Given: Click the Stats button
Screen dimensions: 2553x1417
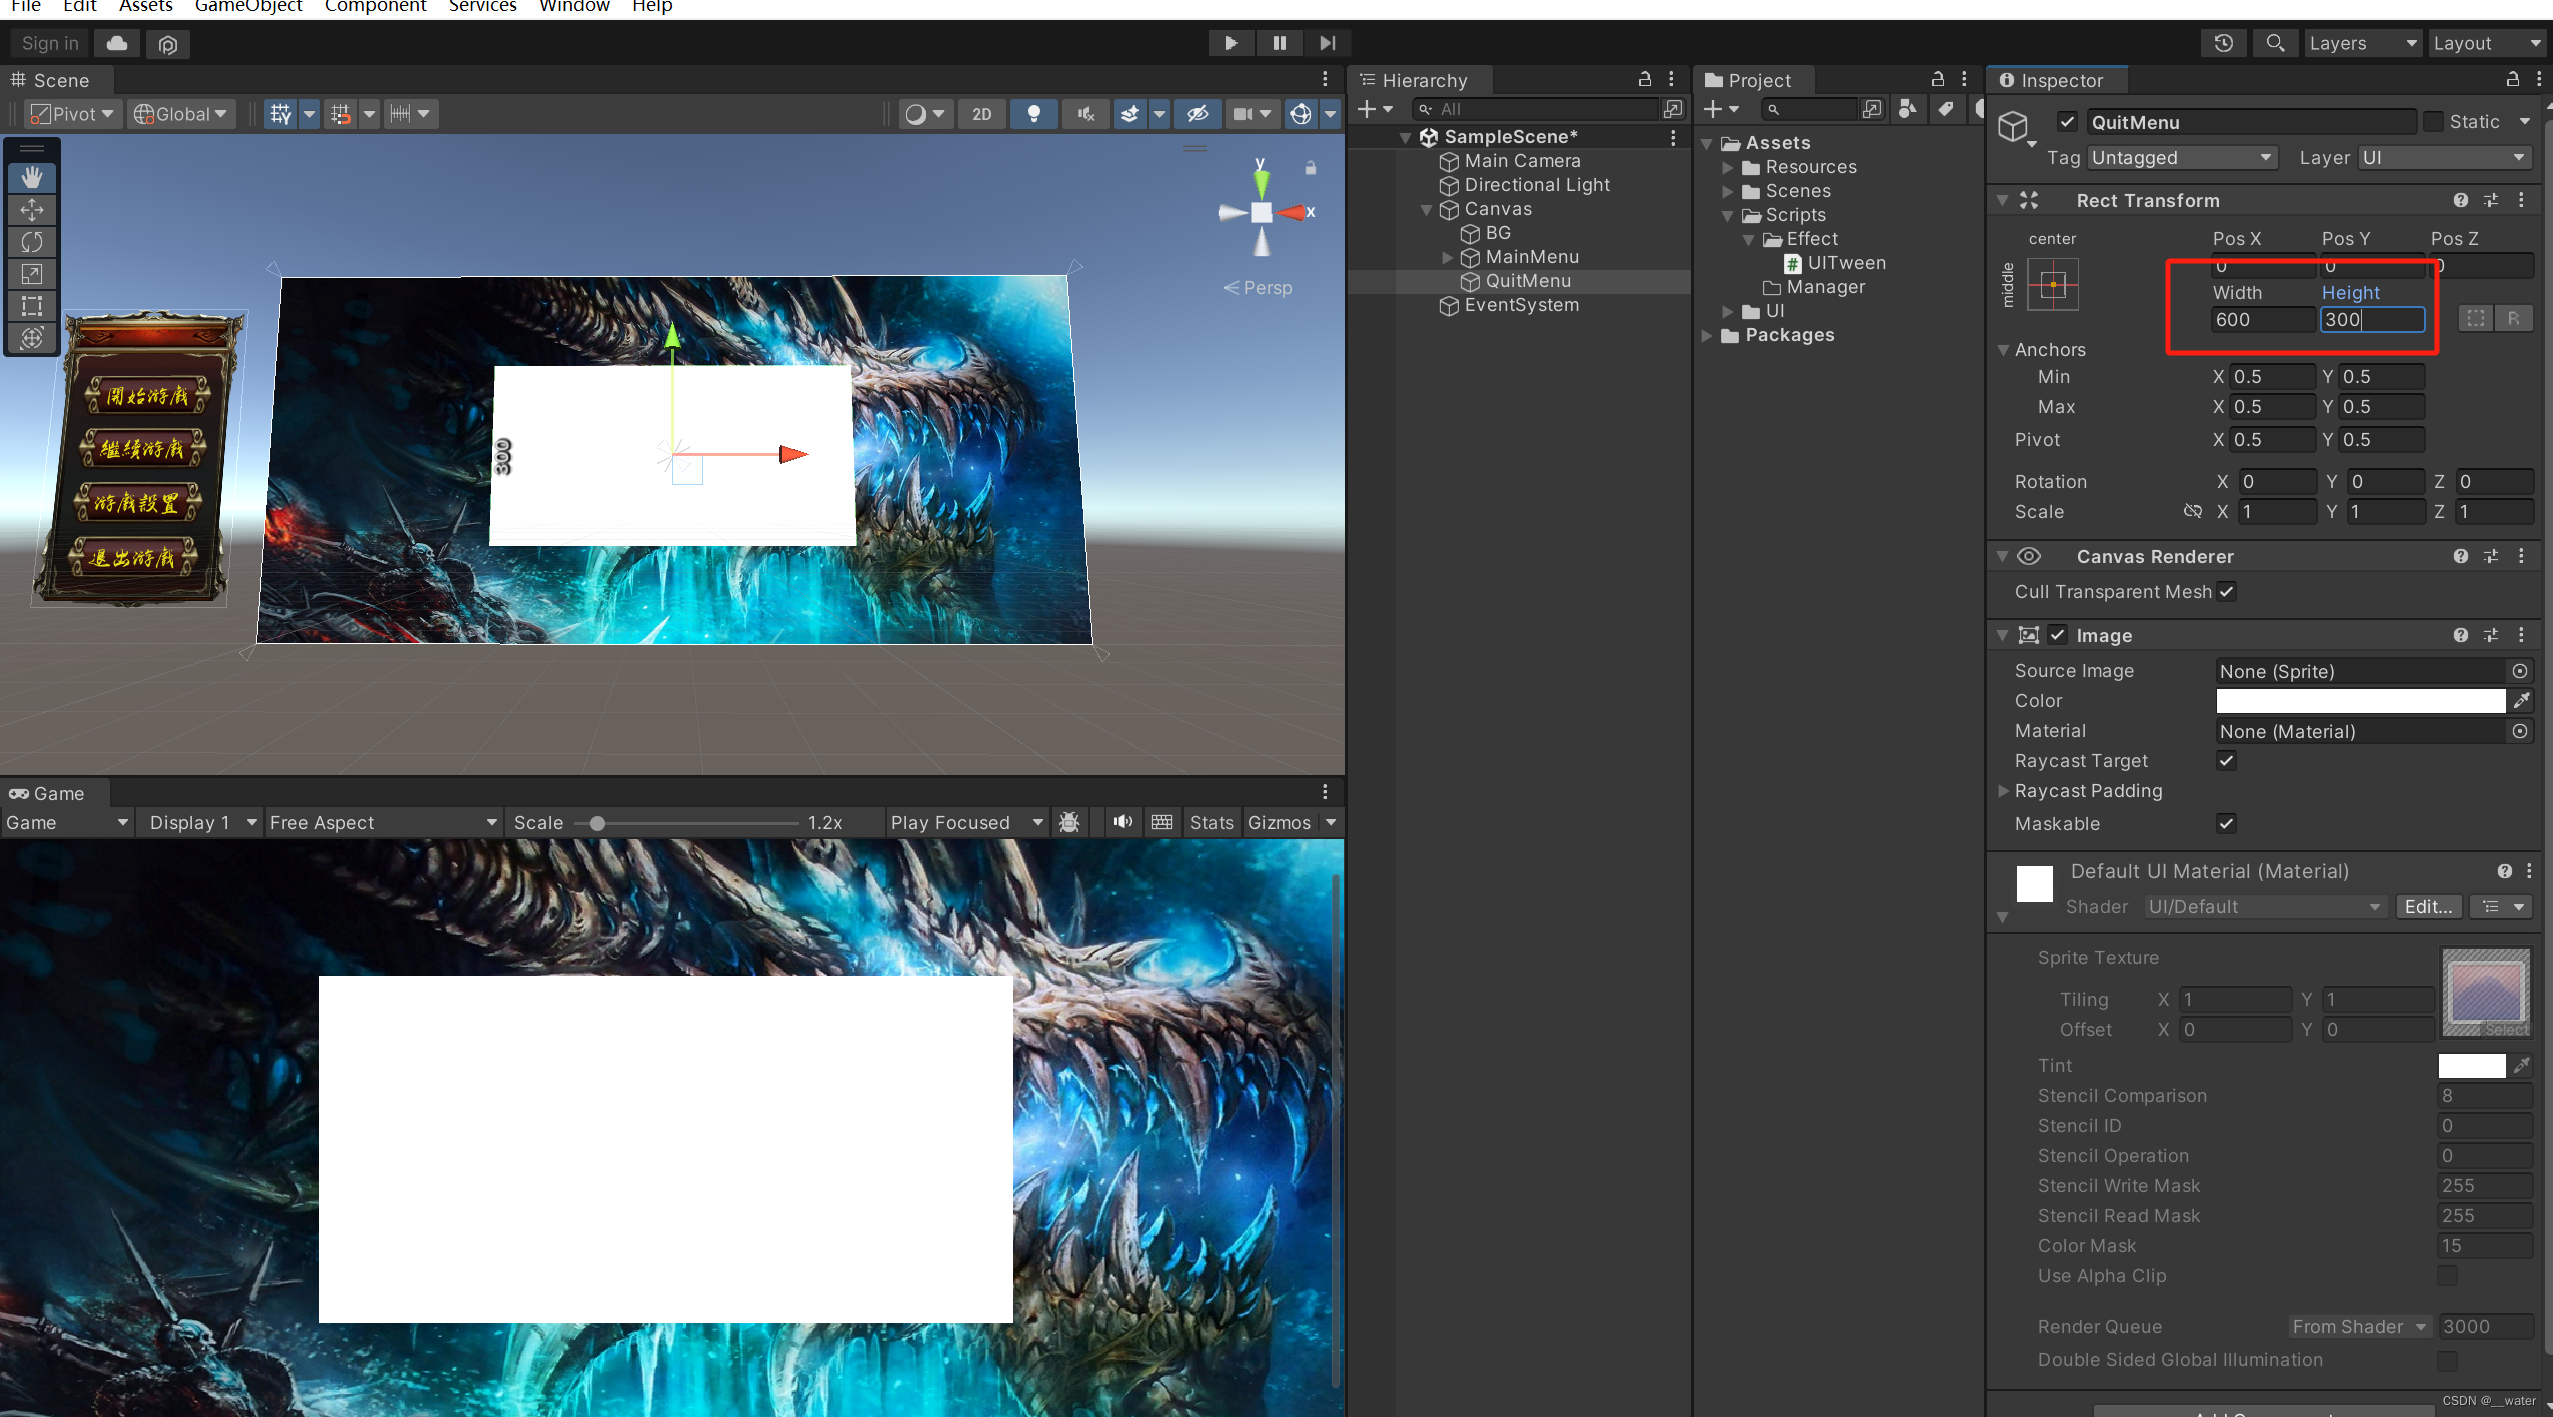Looking at the screenshot, I should (1211, 822).
